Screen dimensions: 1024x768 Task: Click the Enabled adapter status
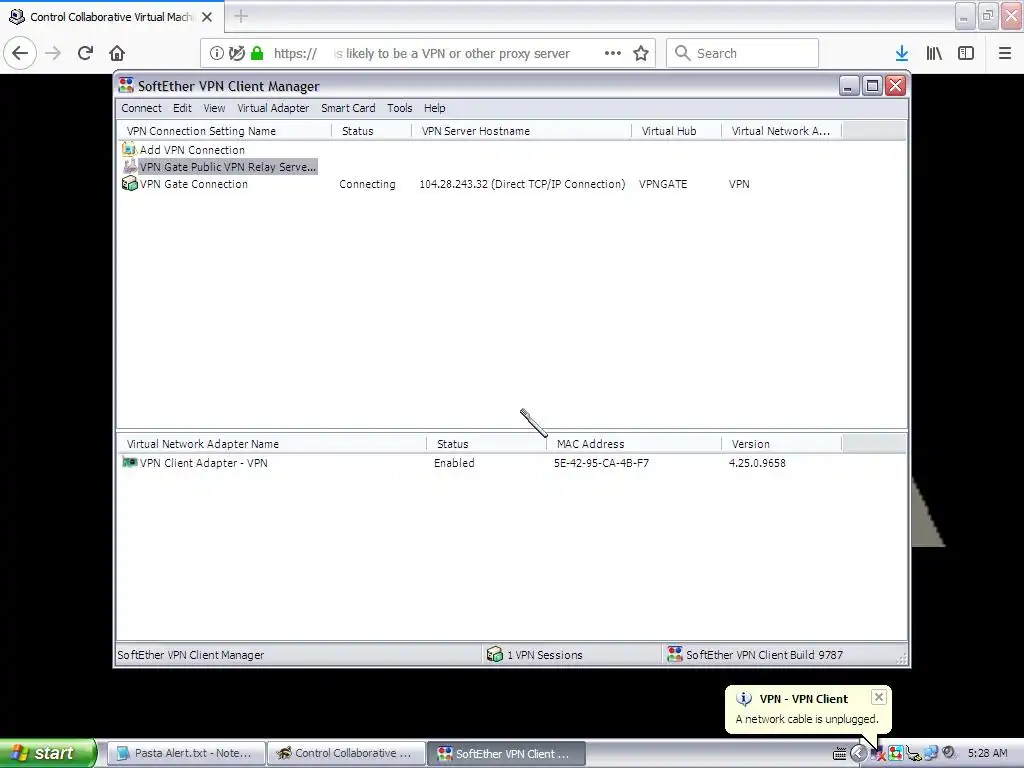(x=454, y=463)
